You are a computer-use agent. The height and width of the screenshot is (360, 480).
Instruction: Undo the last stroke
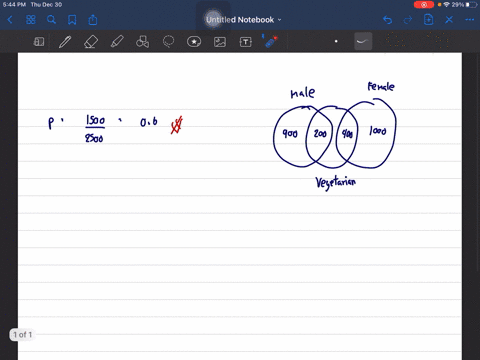click(x=387, y=20)
